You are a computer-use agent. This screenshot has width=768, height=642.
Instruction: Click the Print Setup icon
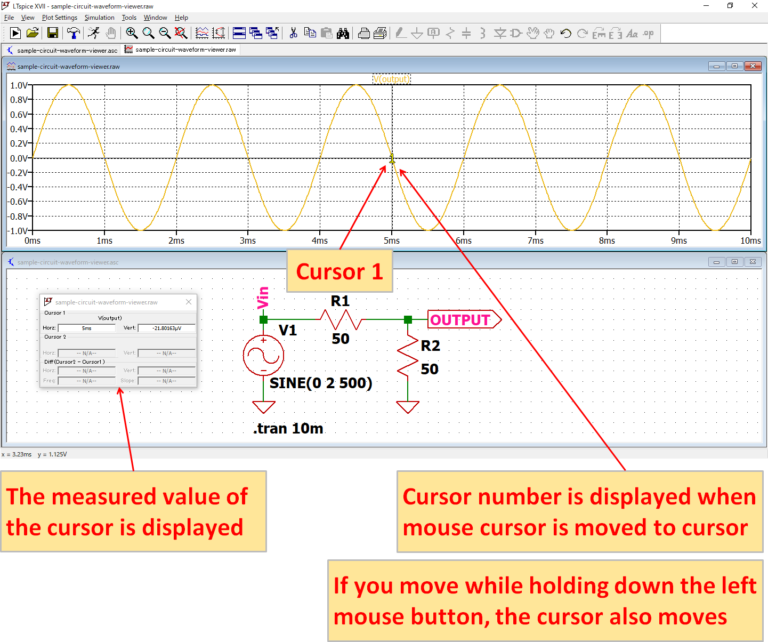click(380, 33)
